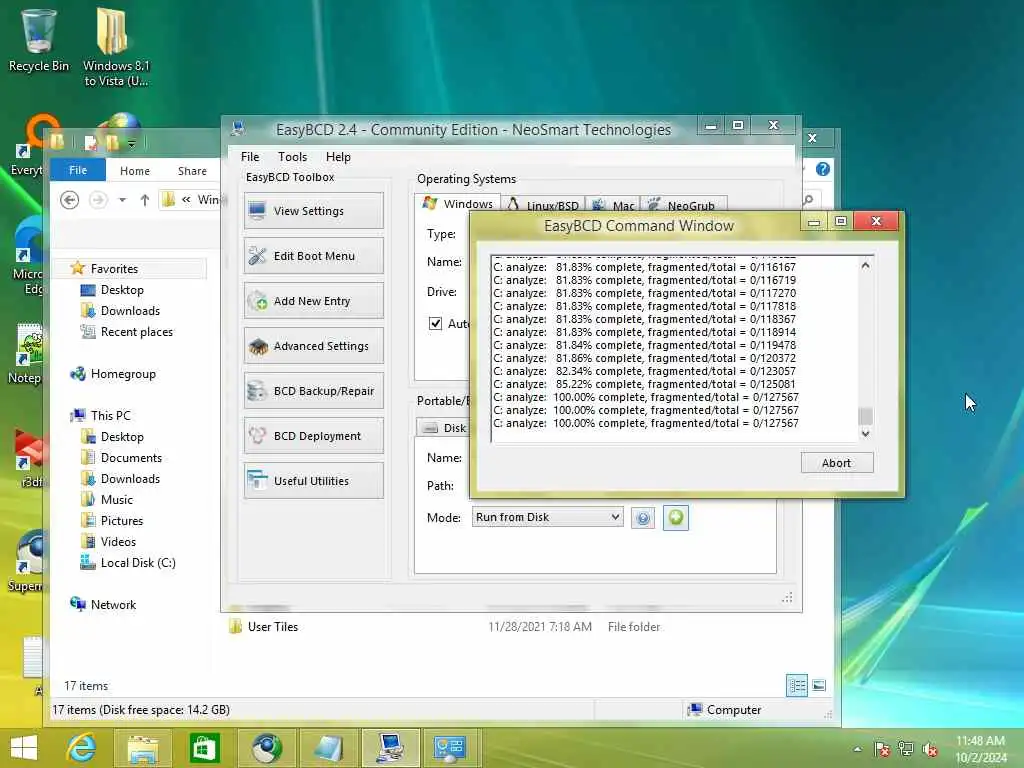The image size is (1024, 768).
Task: Open Explorer help question mark icon
Action: pos(823,169)
